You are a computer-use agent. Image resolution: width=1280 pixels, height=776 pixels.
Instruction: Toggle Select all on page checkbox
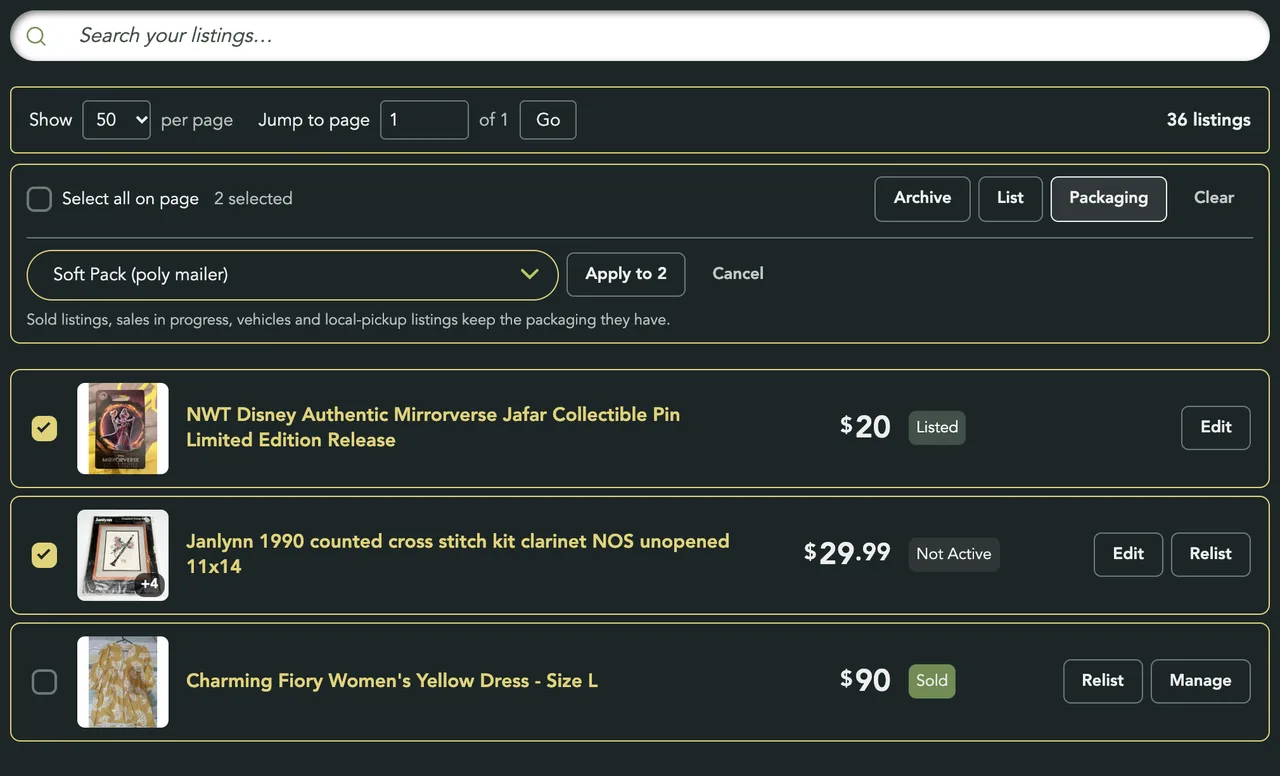click(39, 199)
